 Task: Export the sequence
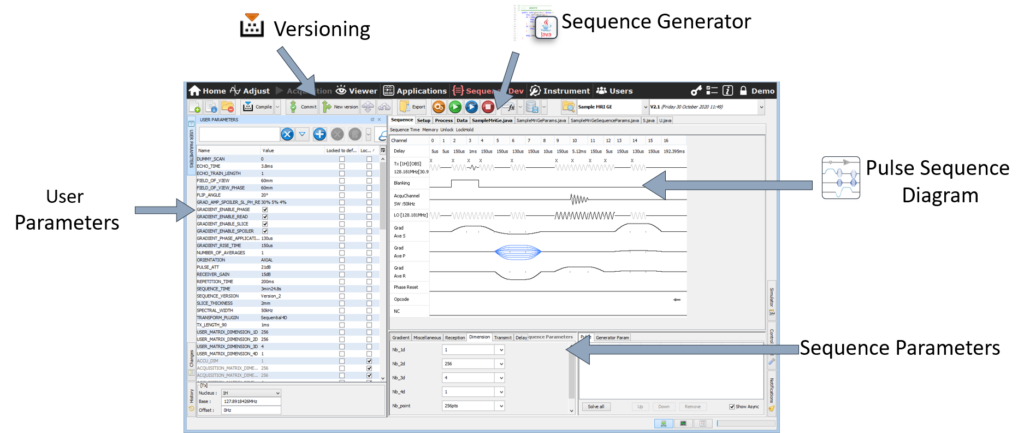[413, 106]
